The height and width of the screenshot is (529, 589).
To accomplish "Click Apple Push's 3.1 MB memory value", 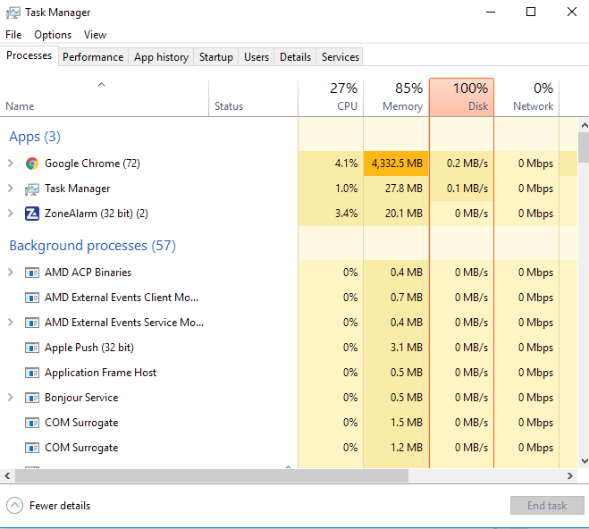I will pos(406,348).
